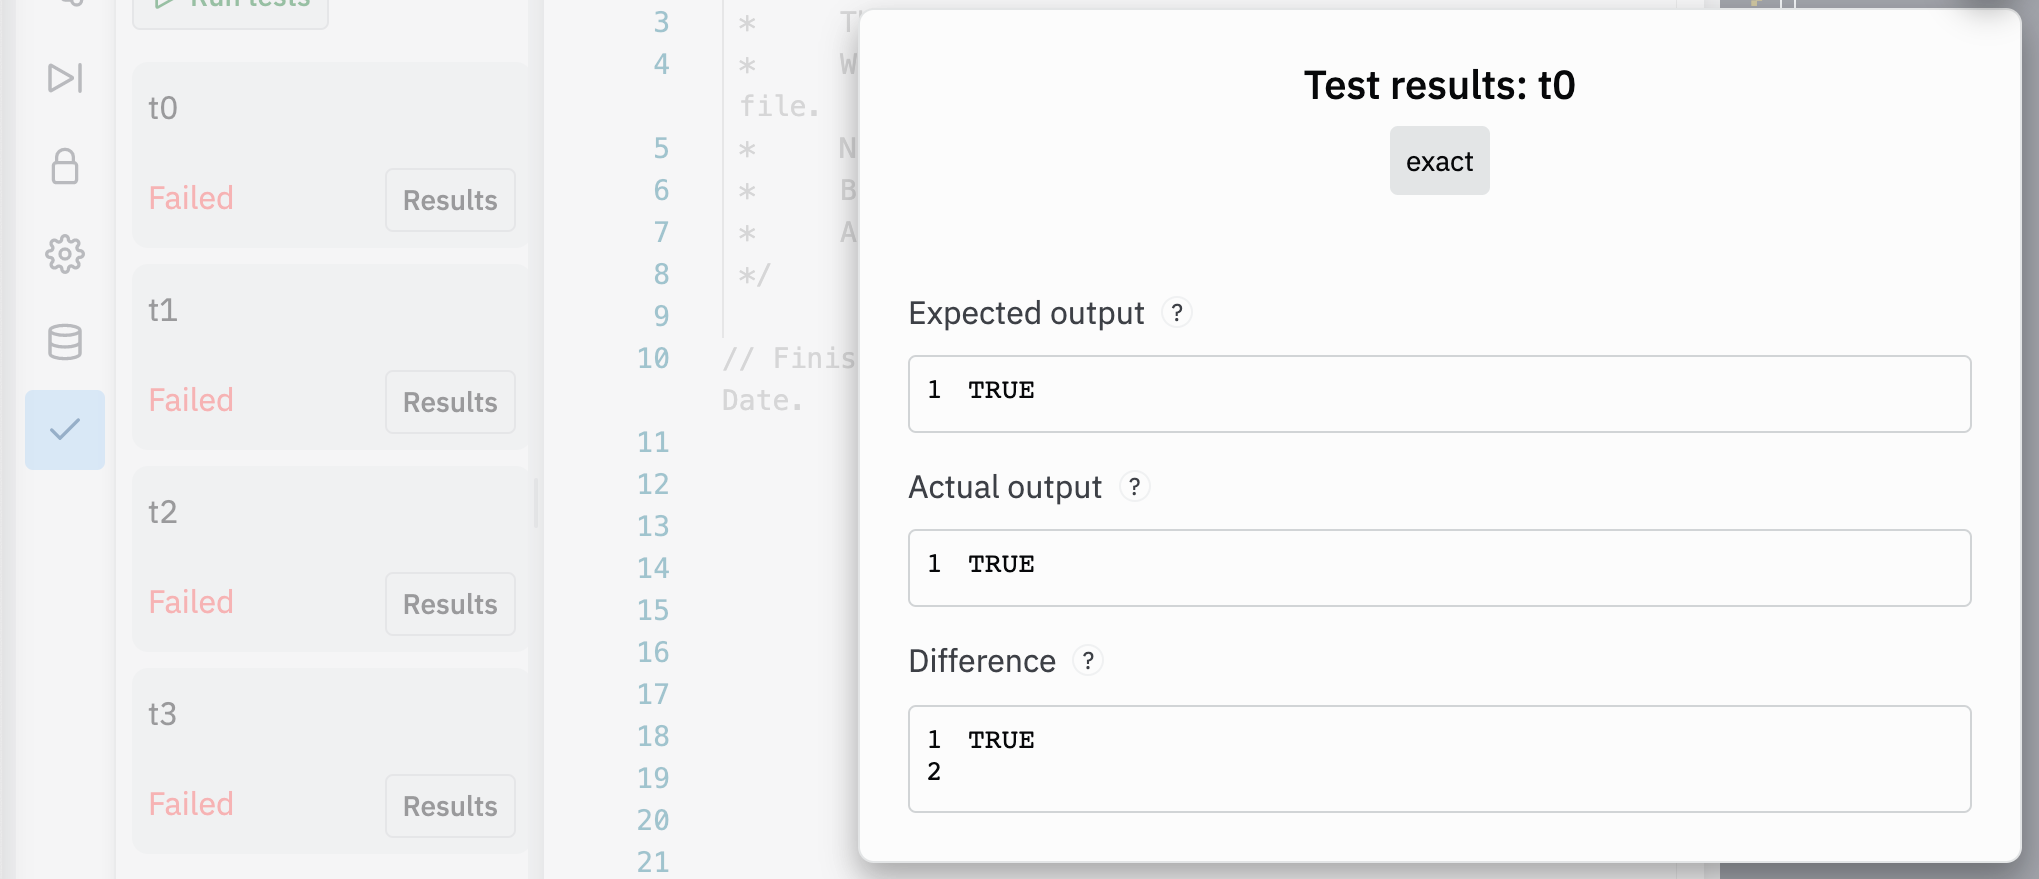Open Results for test t2
Viewport: 2039px width, 879px height.
pyautogui.click(x=450, y=604)
